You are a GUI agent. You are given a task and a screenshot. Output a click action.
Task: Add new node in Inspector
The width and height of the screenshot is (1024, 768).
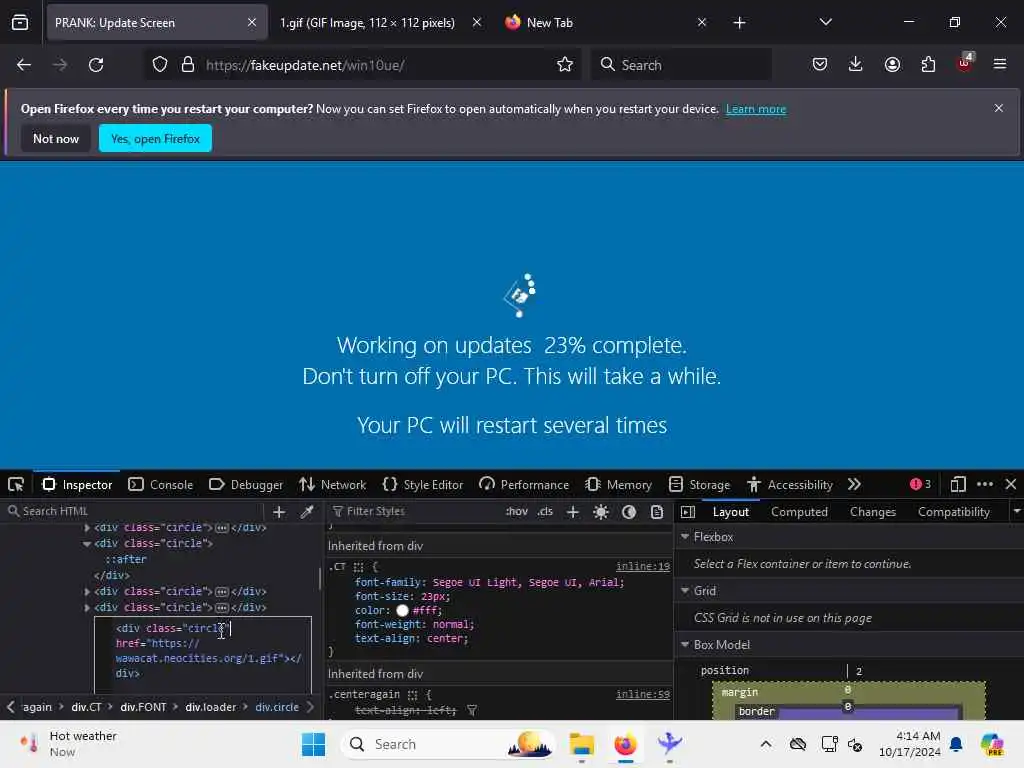[x=279, y=512]
